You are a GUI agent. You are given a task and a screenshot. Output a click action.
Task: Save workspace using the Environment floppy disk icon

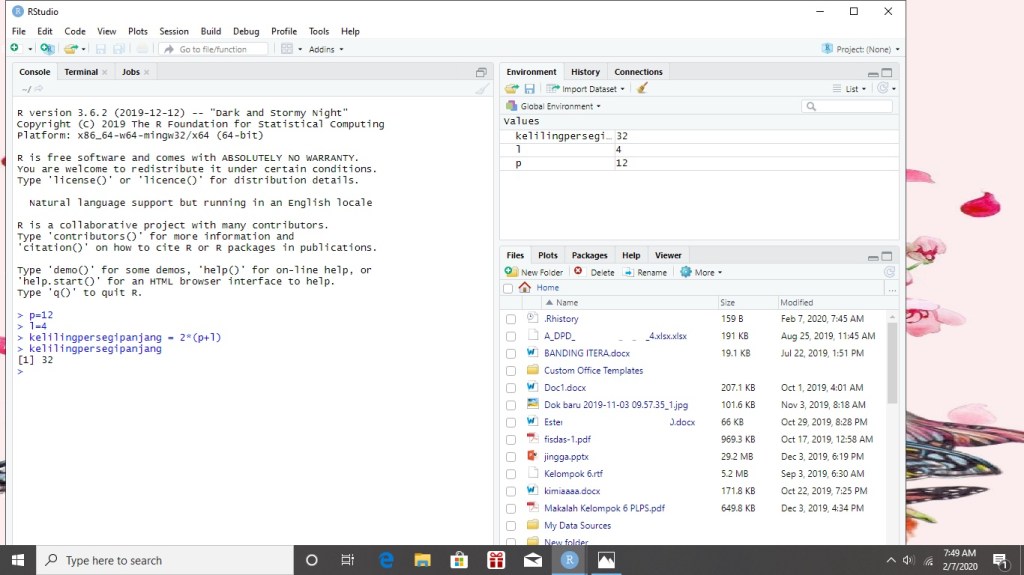tap(530, 89)
